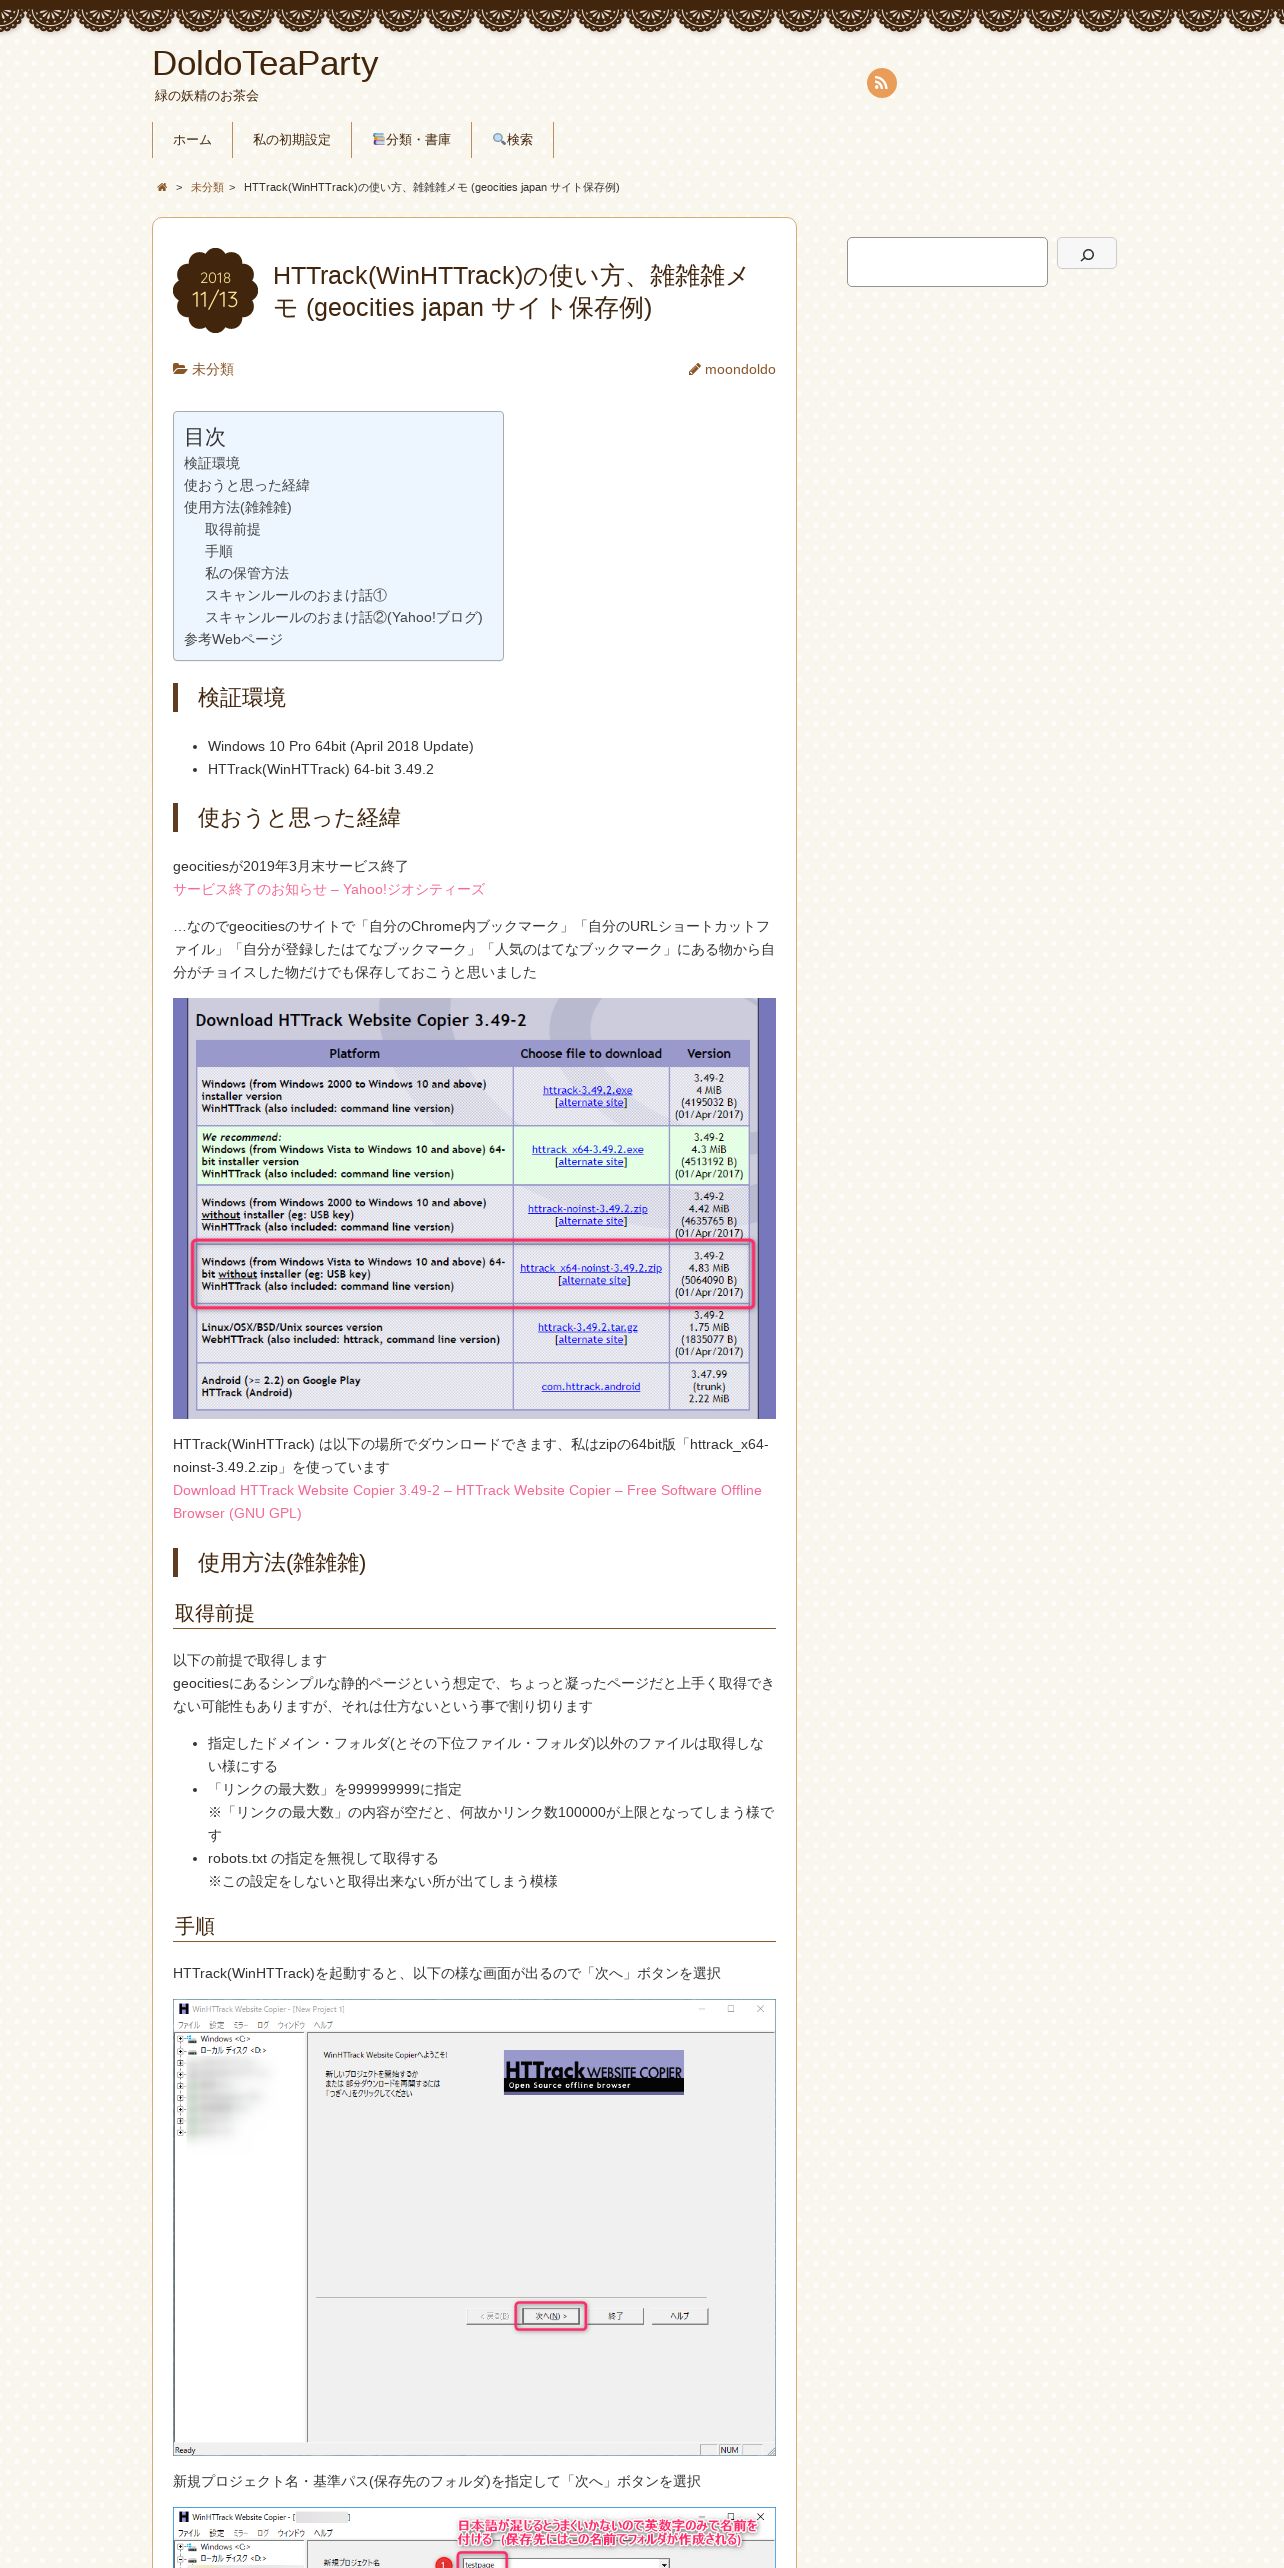
Task: Open the RSS feed icon
Action: click(x=881, y=83)
